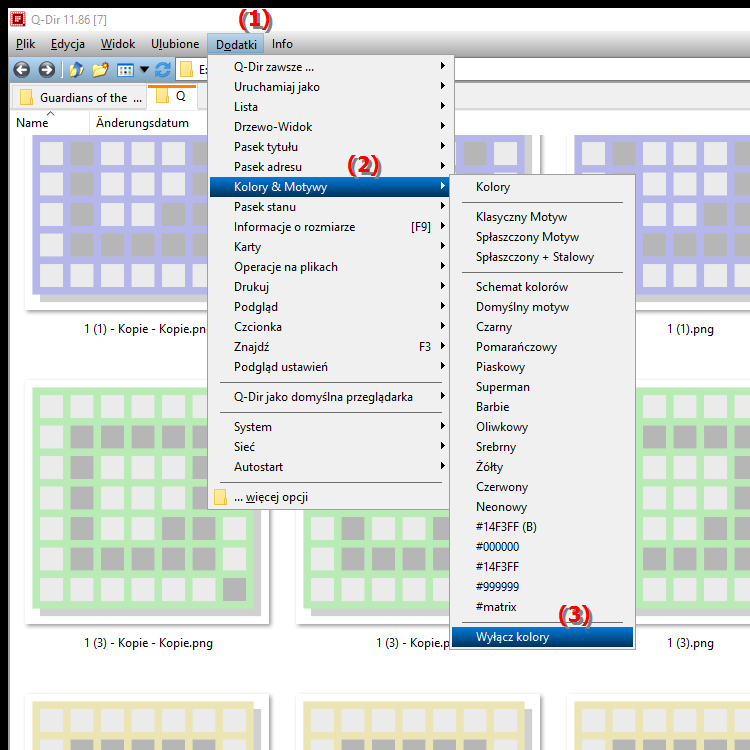This screenshot has height=750, width=750.
Task: Click '... więcej opcji' entry
Action: [x=329, y=497]
